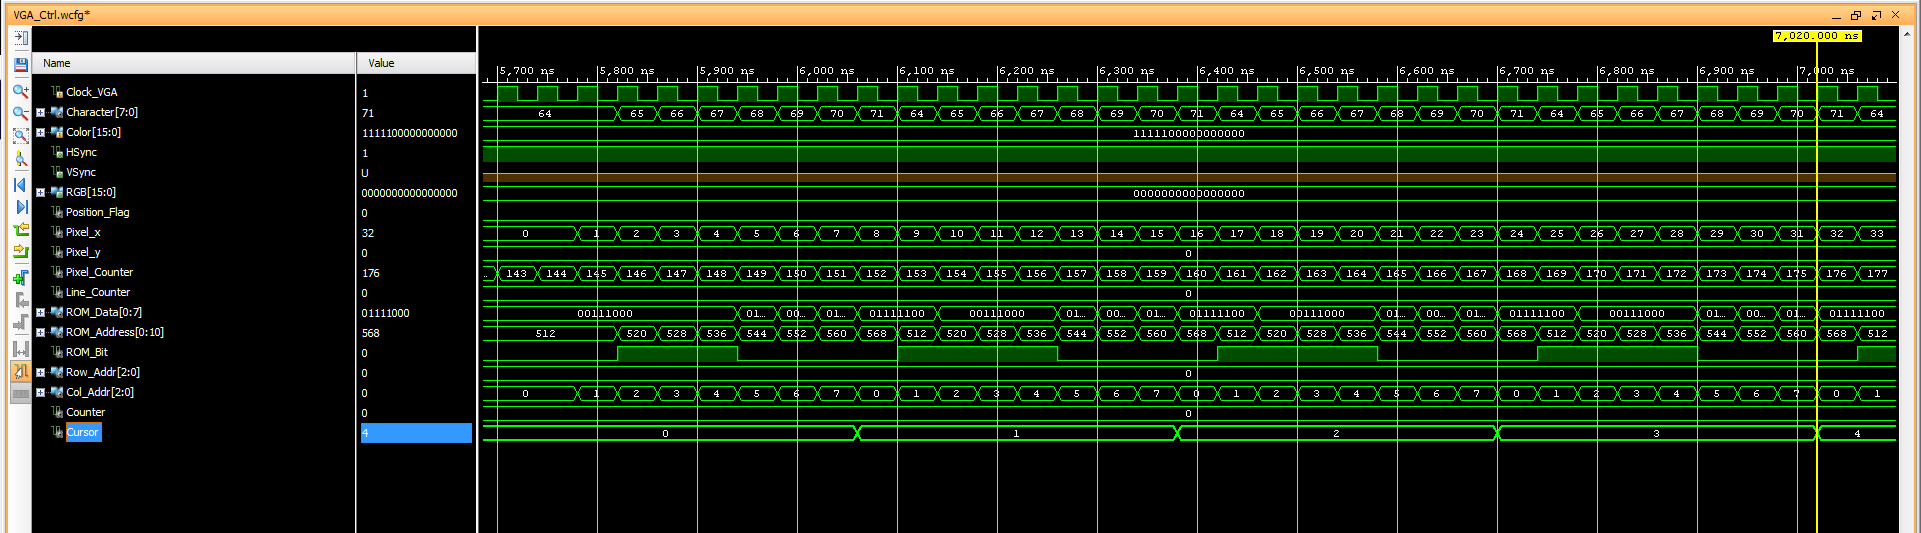Save the waveform configuration
Viewport: 1921px width, 533px height.
(21, 65)
